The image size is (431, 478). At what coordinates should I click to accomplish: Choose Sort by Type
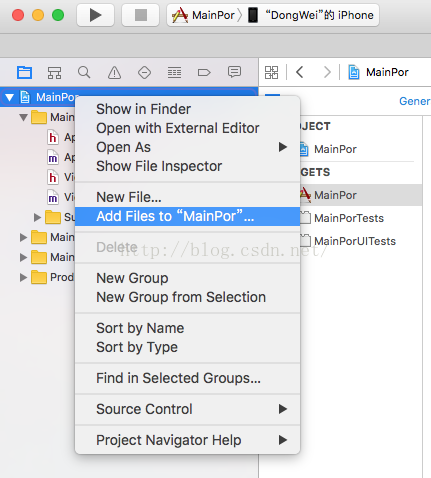click(x=187, y=347)
